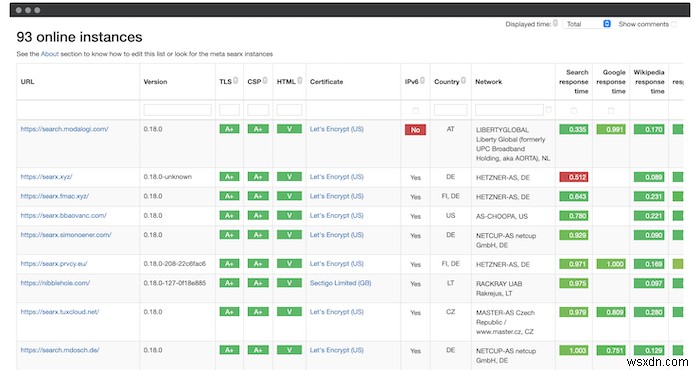Open https://searx.simonoener.com/ link
Image resolution: width=700 pixels, height=372 pixels.
click(x=66, y=234)
